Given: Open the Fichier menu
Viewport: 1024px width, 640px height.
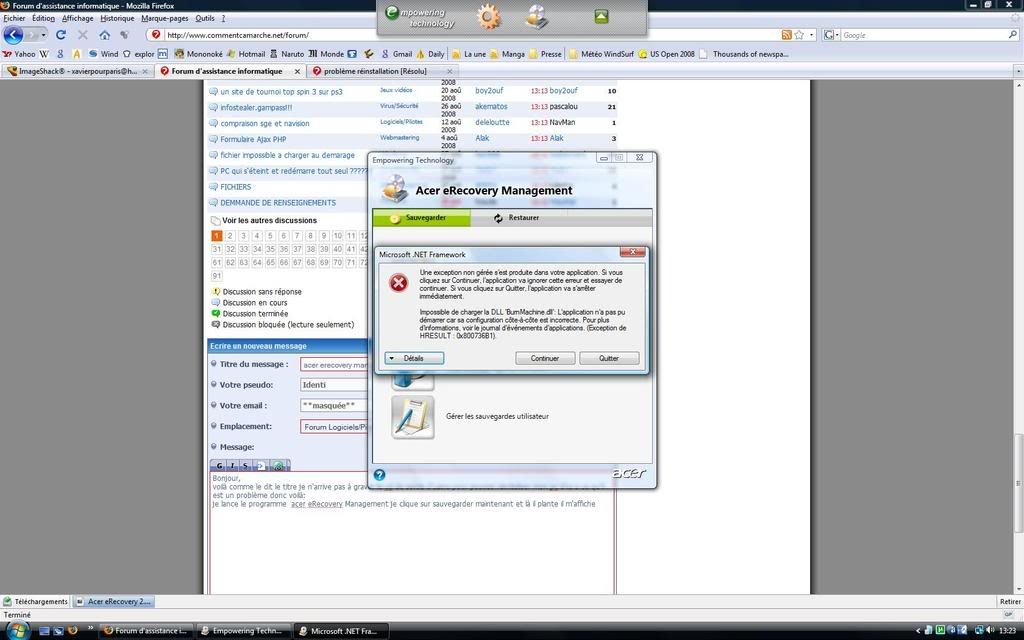Looking at the screenshot, I should pos(14,18).
